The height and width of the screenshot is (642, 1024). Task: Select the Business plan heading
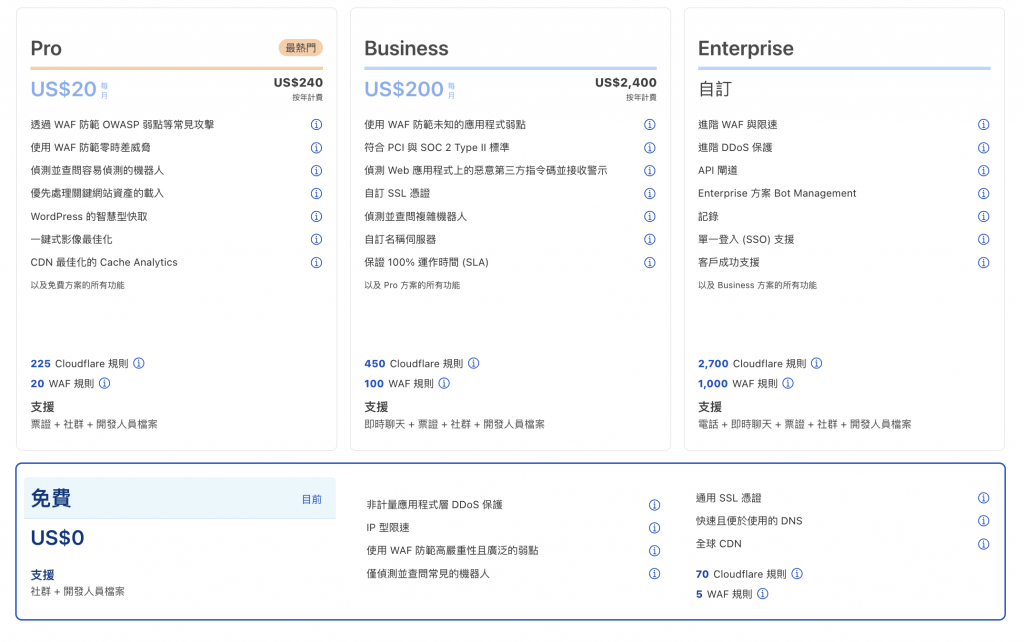406,48
